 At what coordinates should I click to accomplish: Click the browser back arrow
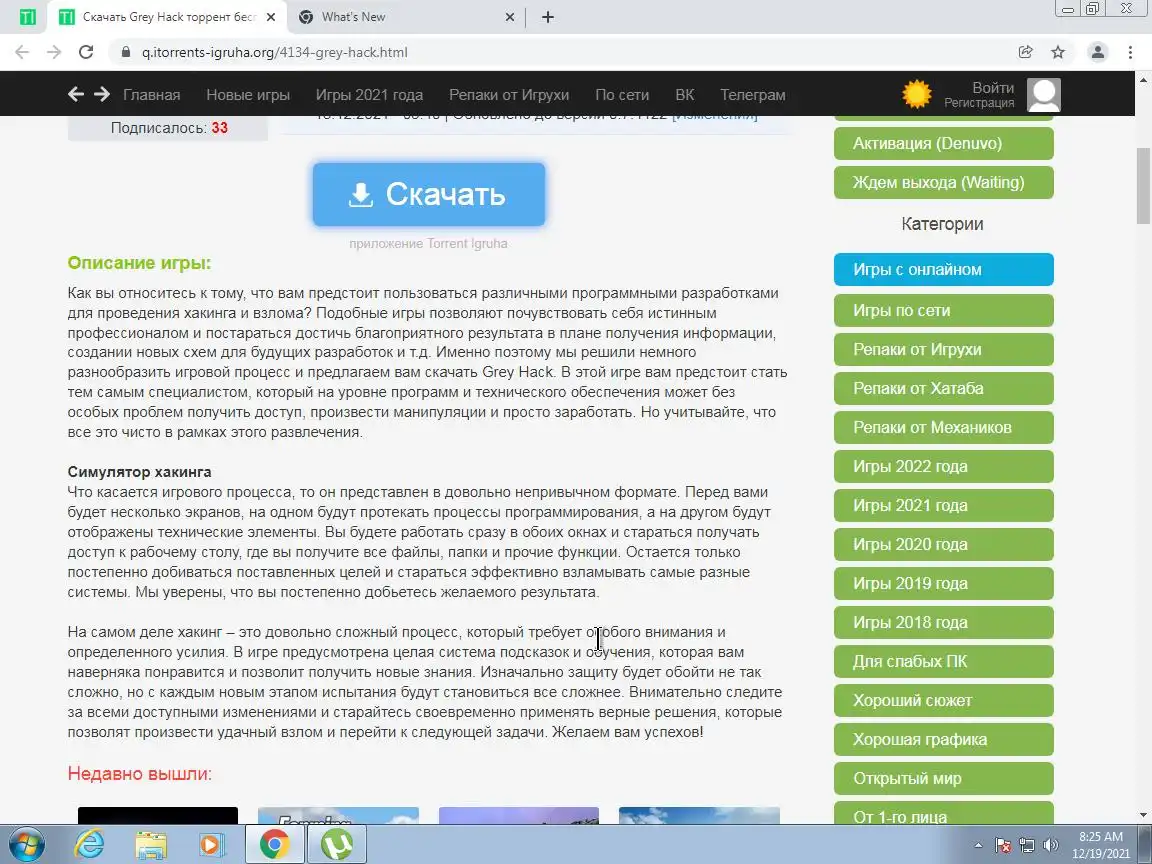tap(22, 52)
